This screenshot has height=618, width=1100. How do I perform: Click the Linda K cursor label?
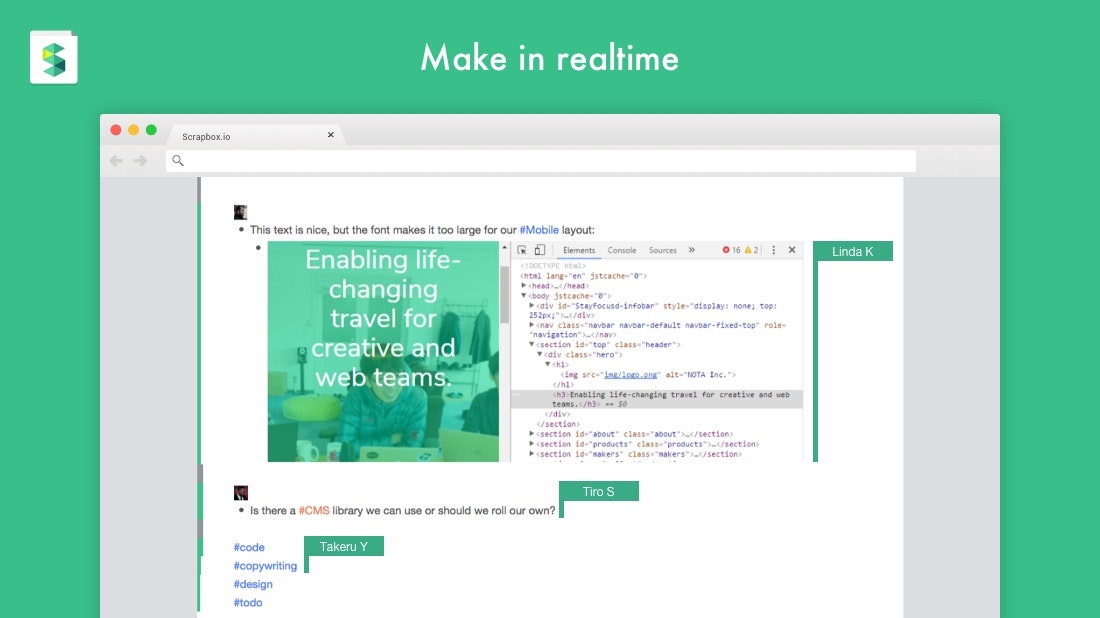(x=852, y=251)
